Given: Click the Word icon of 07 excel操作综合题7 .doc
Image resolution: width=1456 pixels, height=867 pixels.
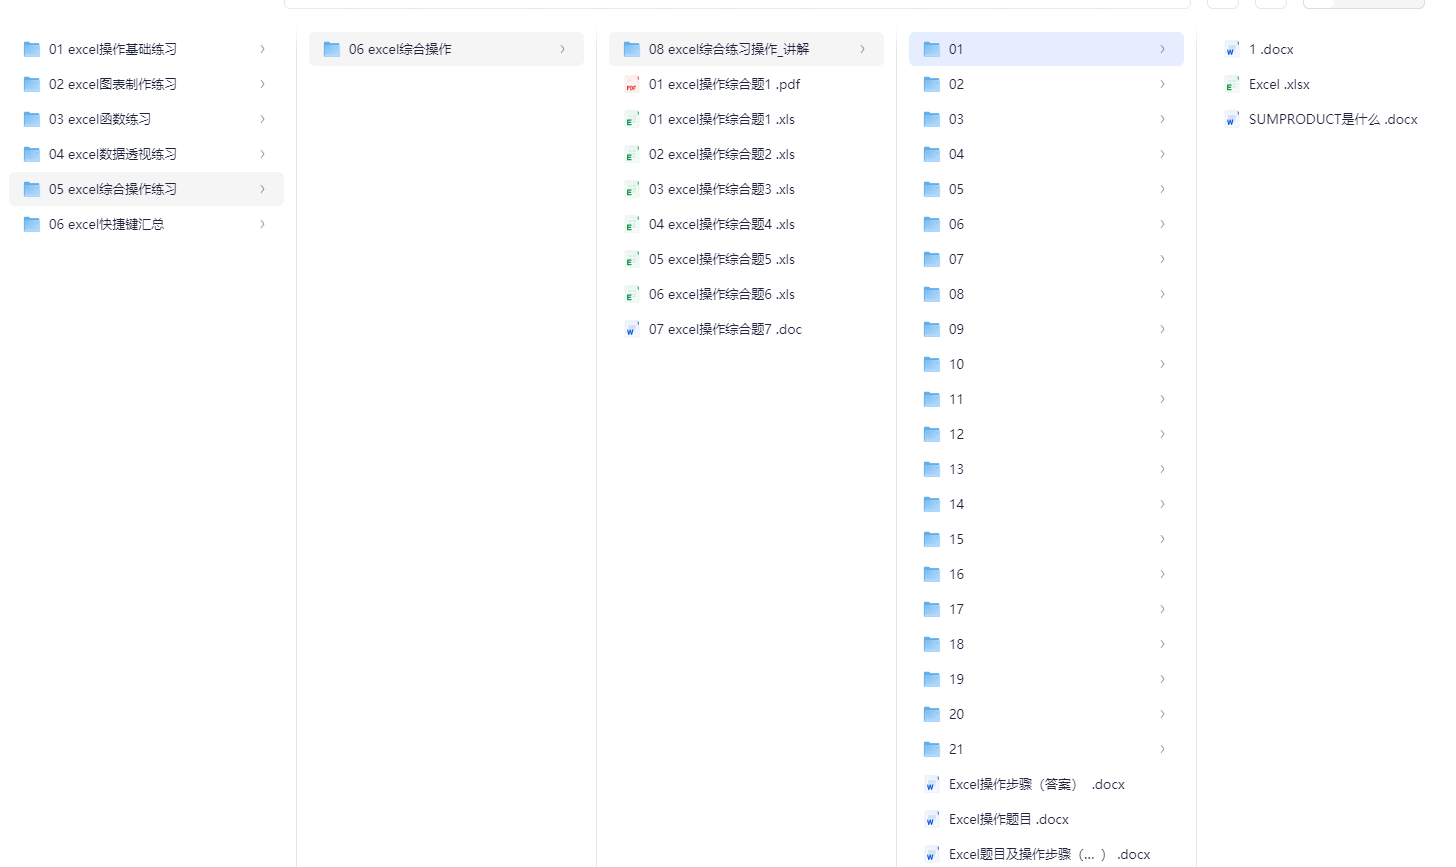Looking at the screenshot, I should point(631,330).
